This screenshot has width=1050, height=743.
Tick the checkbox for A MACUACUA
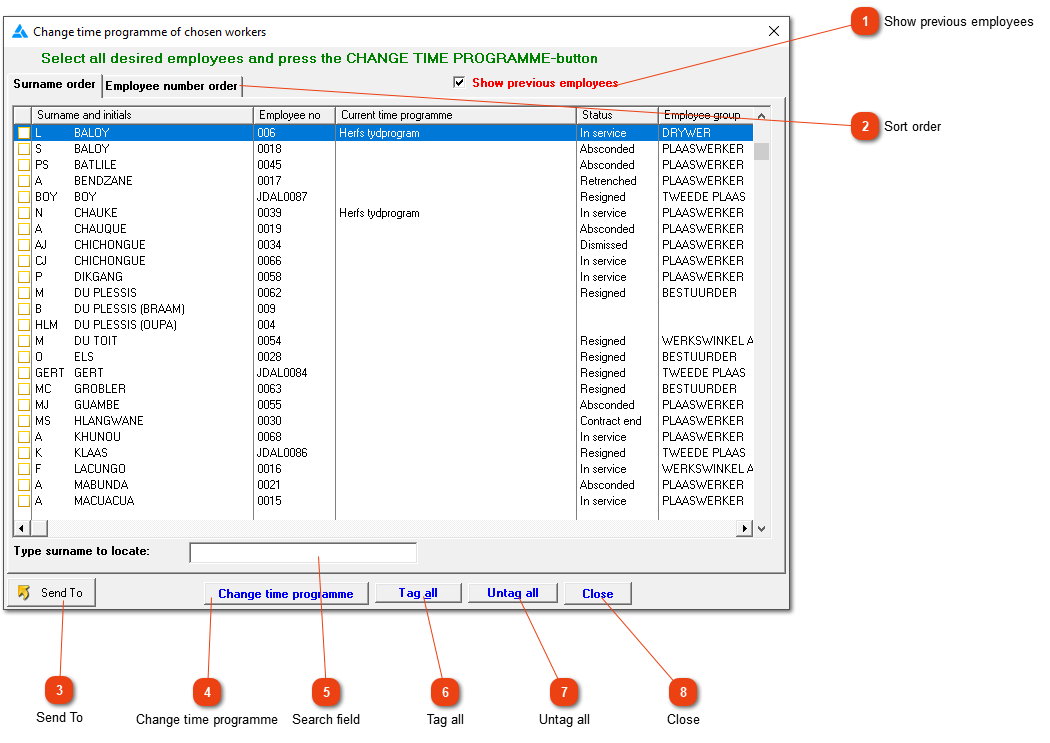coord(24,501)
